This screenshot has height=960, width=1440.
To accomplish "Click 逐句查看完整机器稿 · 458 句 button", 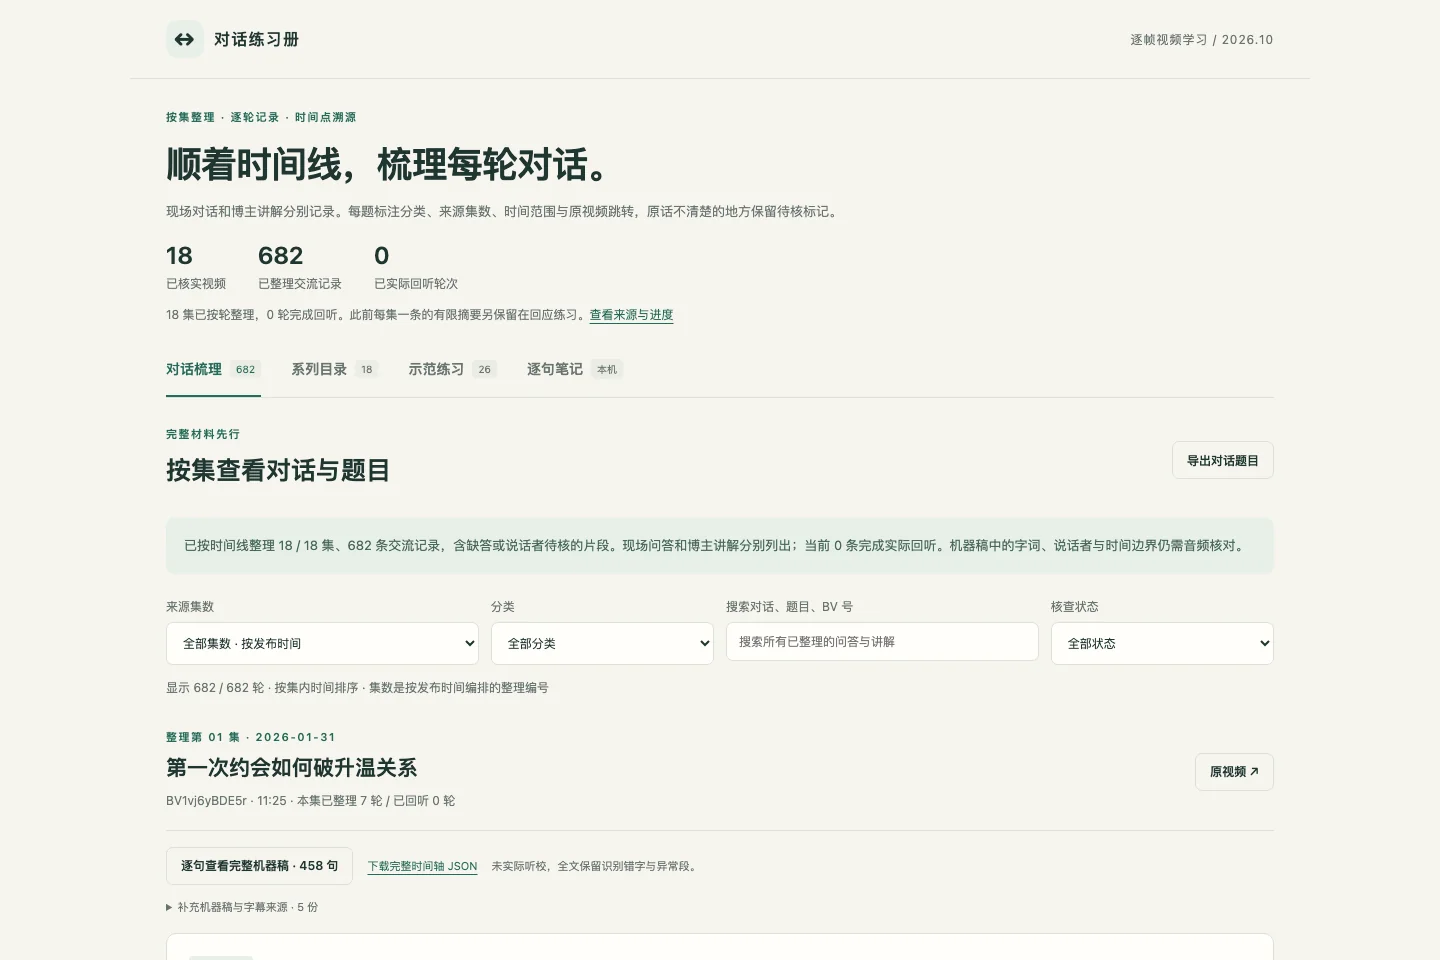I will point(259,866).
